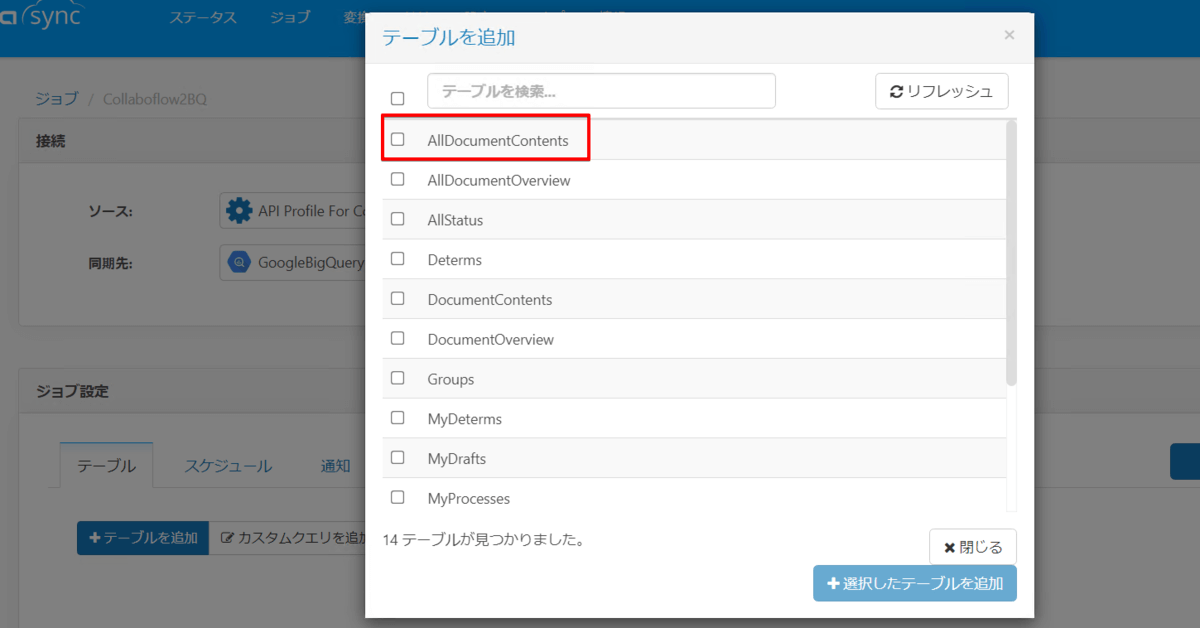Select the AllDocumentContents row text
The height and width of the screenshot is (628, 1200).
[x=497, y=141]
